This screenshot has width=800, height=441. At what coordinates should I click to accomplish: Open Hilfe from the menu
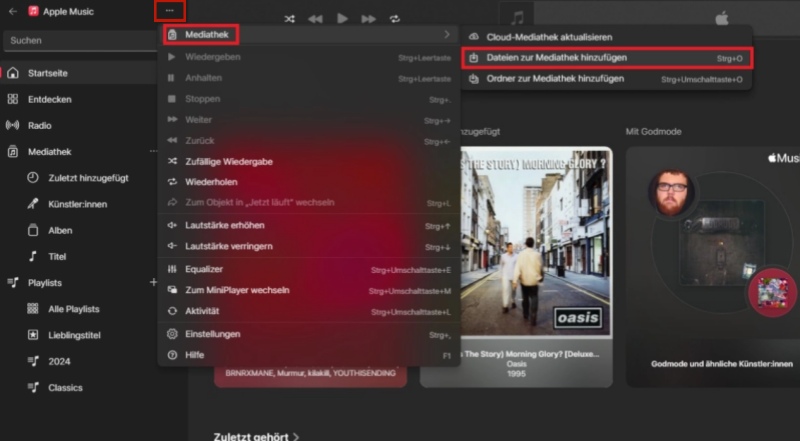(x=309, y=355)
